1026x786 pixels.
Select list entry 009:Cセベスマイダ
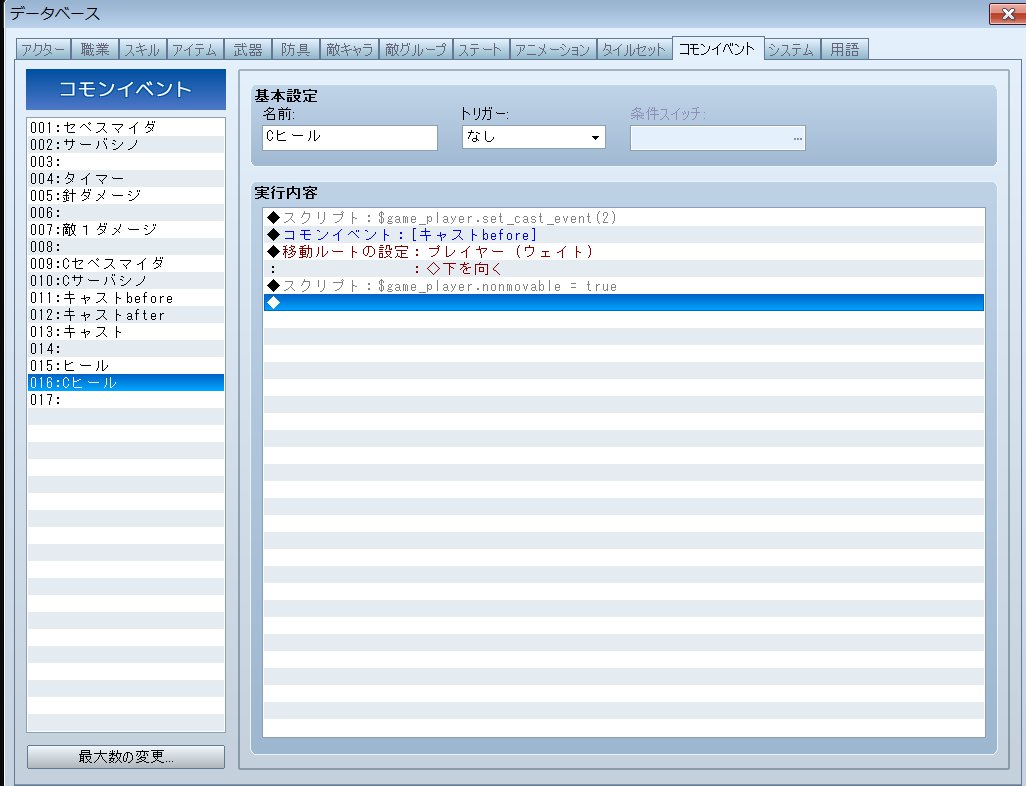click(126, 263)
